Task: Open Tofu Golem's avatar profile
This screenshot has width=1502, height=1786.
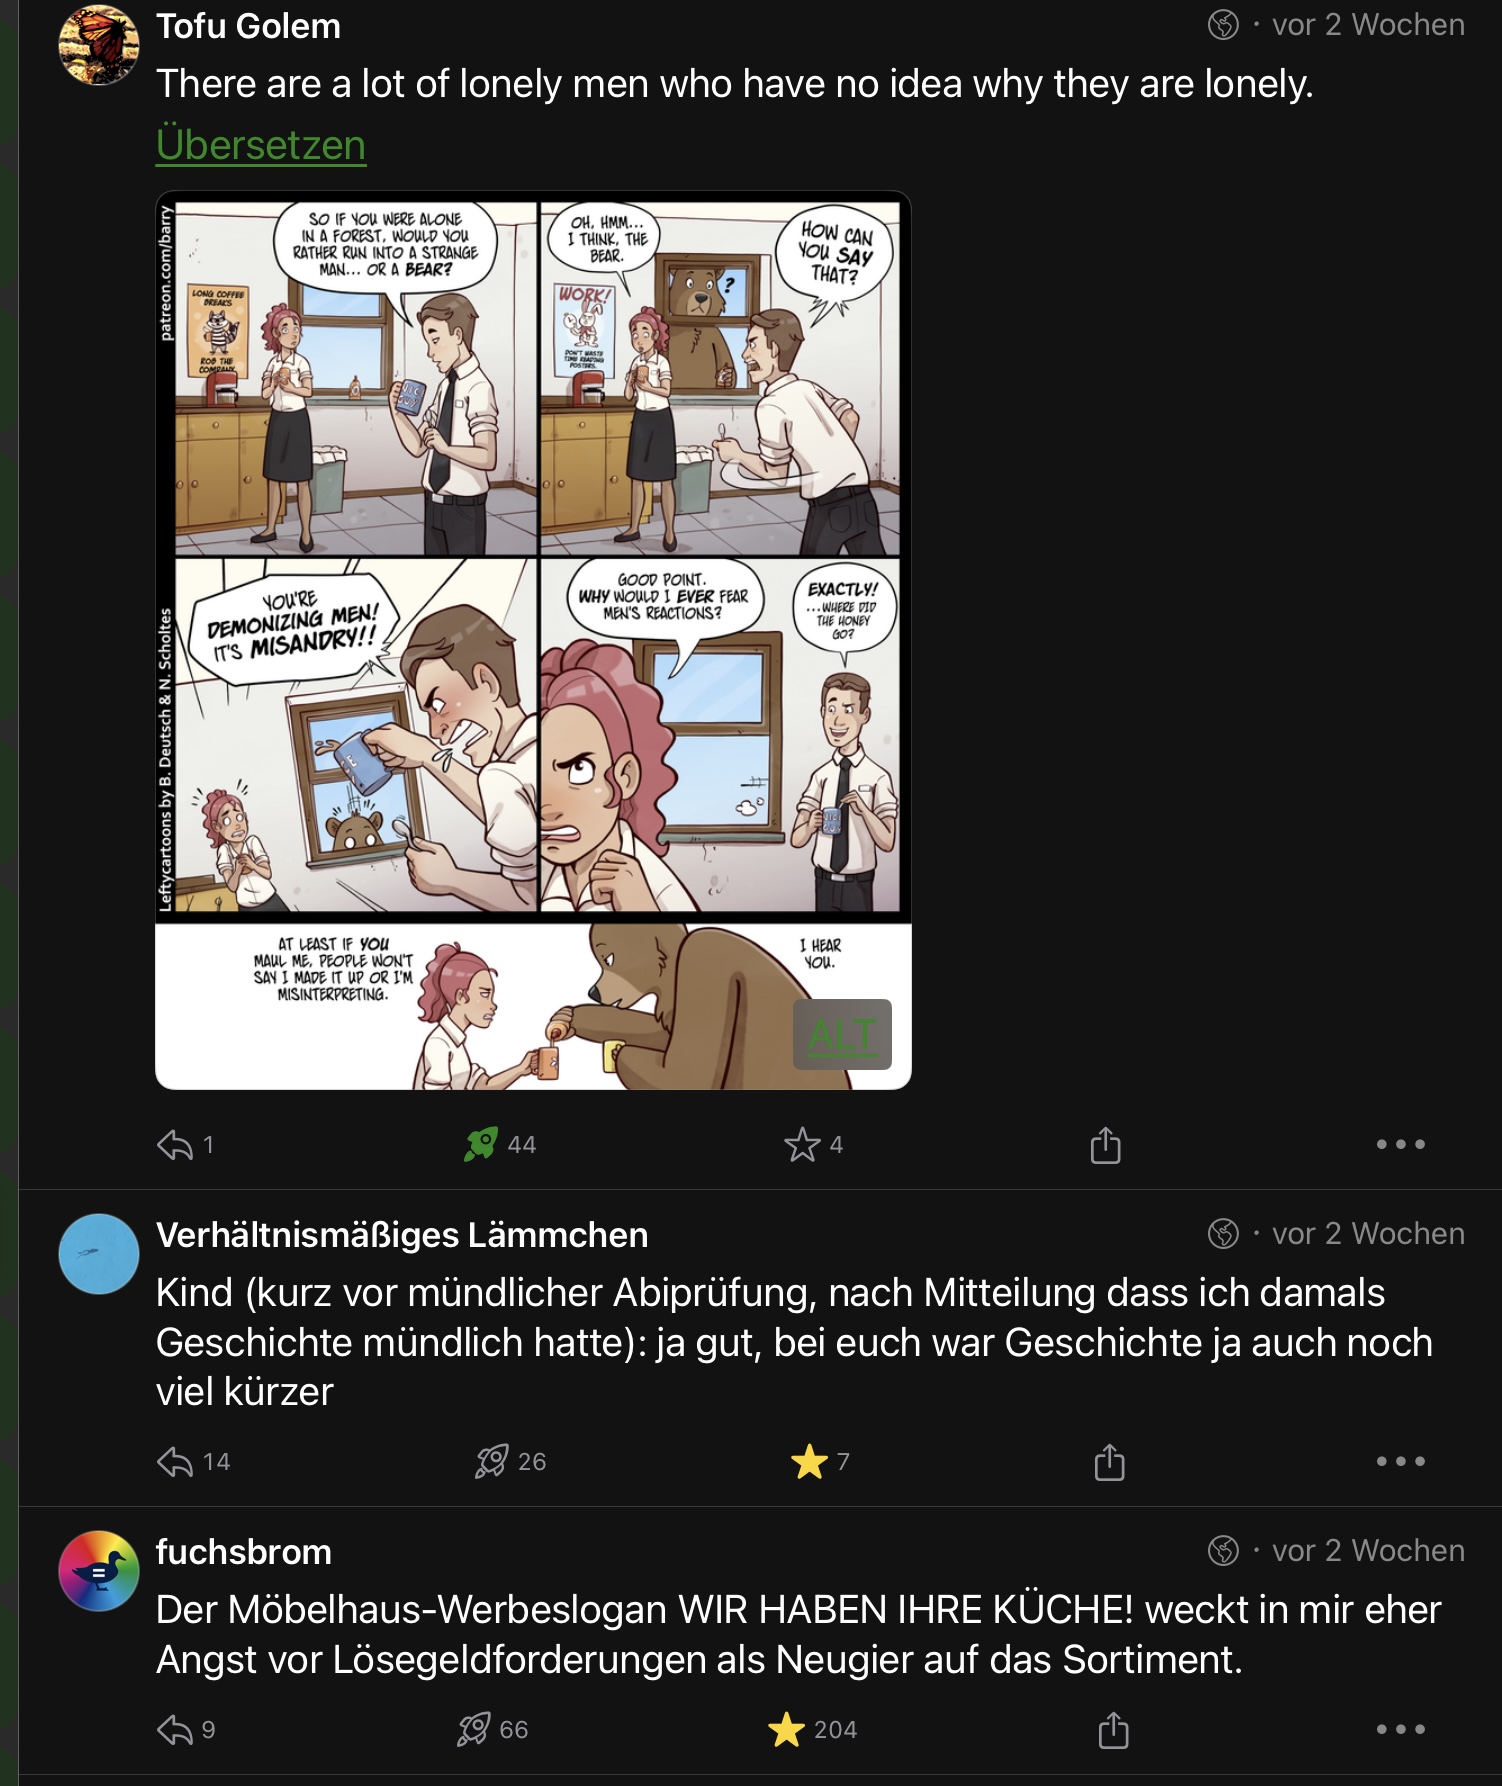Action: [x=99, y=46]
